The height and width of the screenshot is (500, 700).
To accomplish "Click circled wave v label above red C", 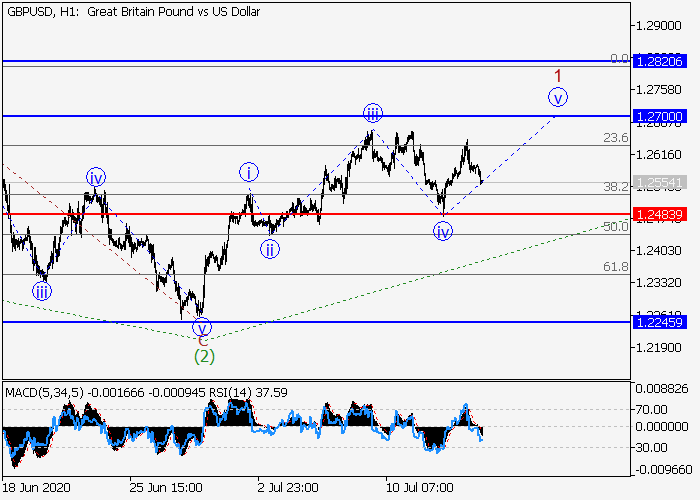I will [x=203, y=327].
